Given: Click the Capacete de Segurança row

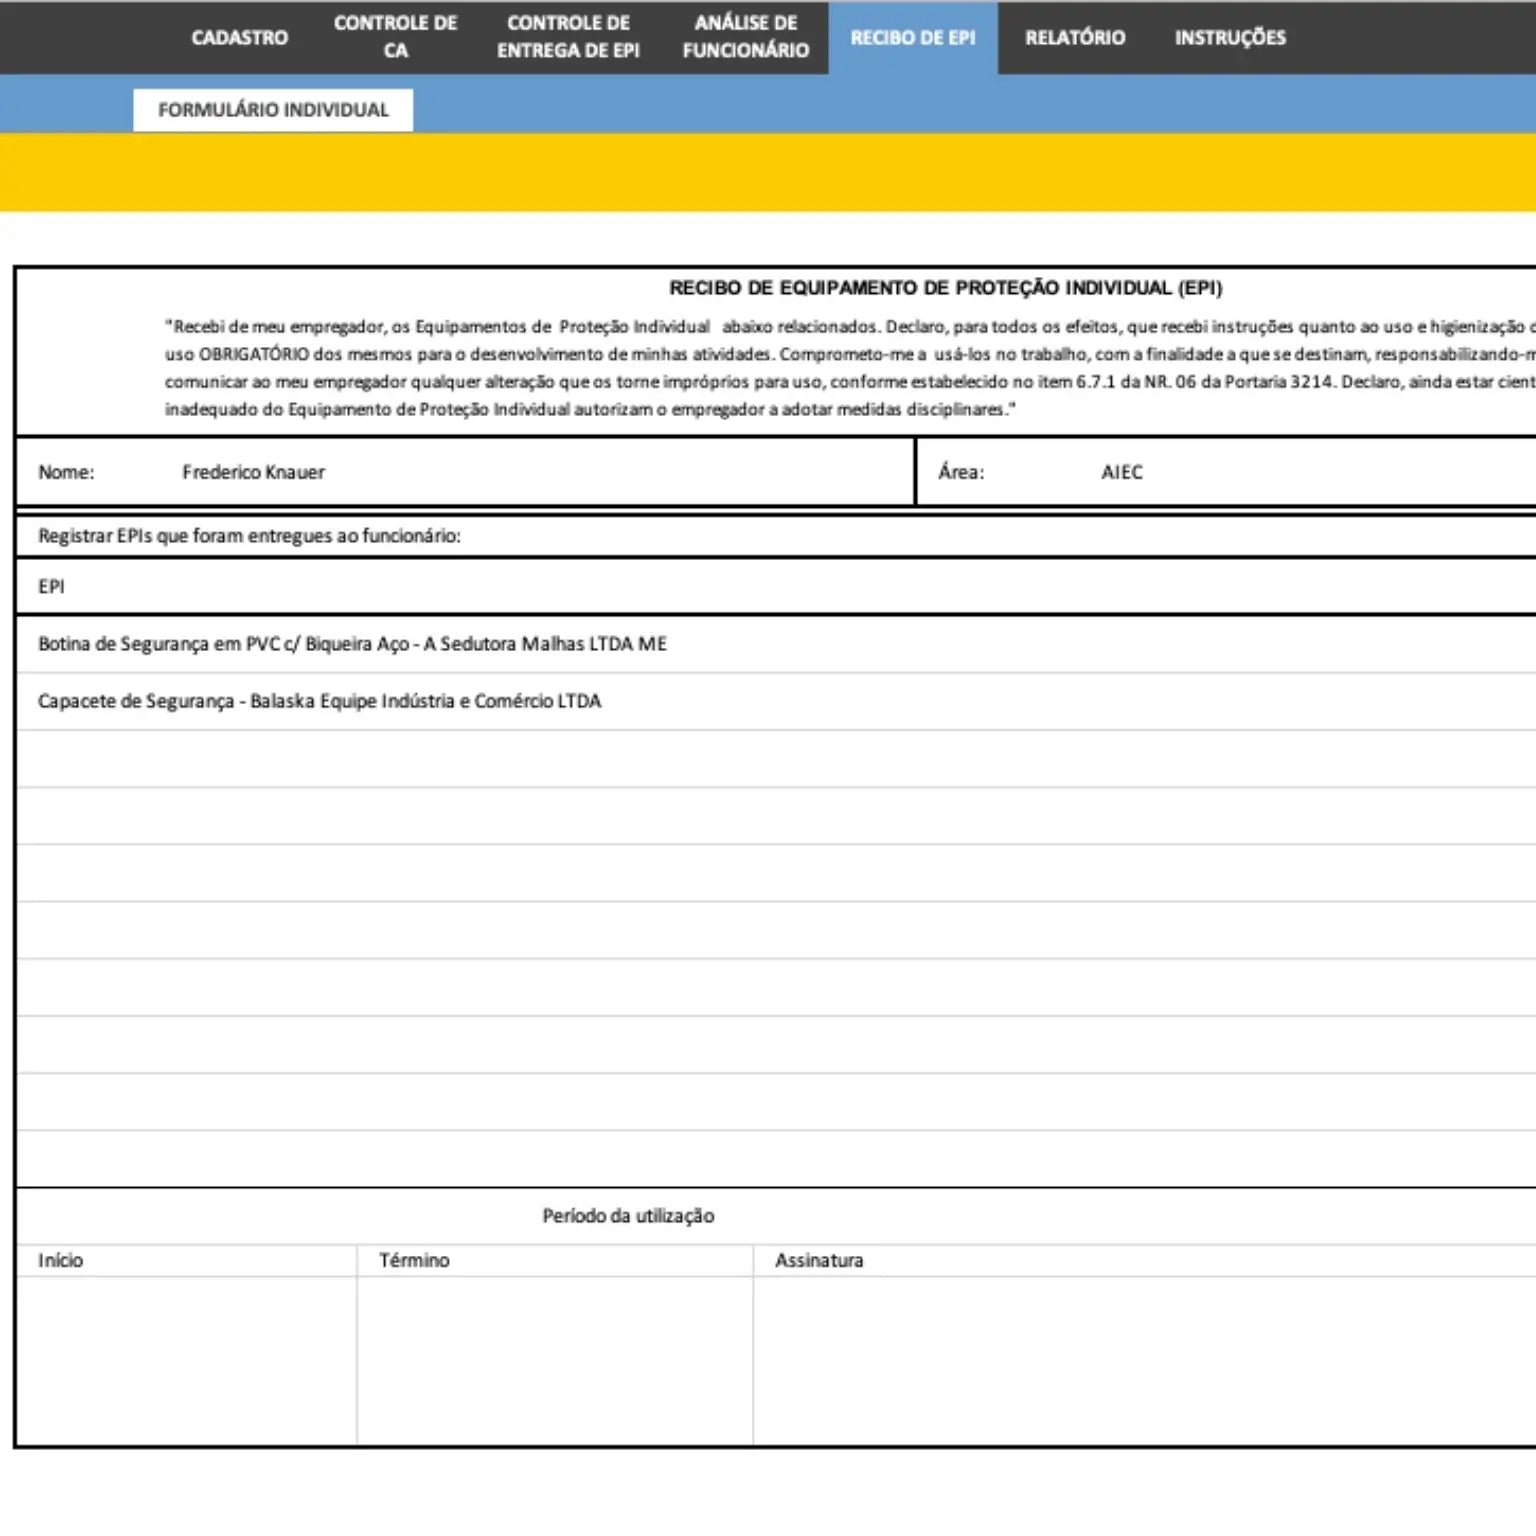Looking at the screenshot, I should 776,701.
